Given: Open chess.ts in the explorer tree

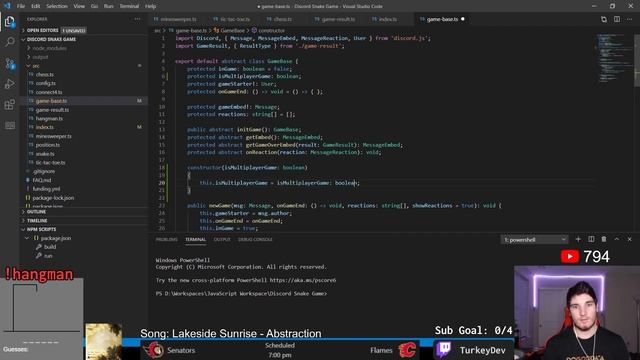Looking at the screenshot, I should point(44,75).
